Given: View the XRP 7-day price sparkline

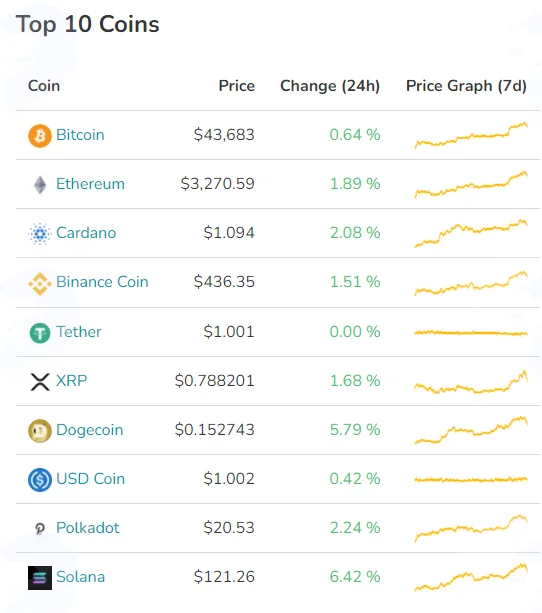Looking at the screenshot, I should point(471,382).
